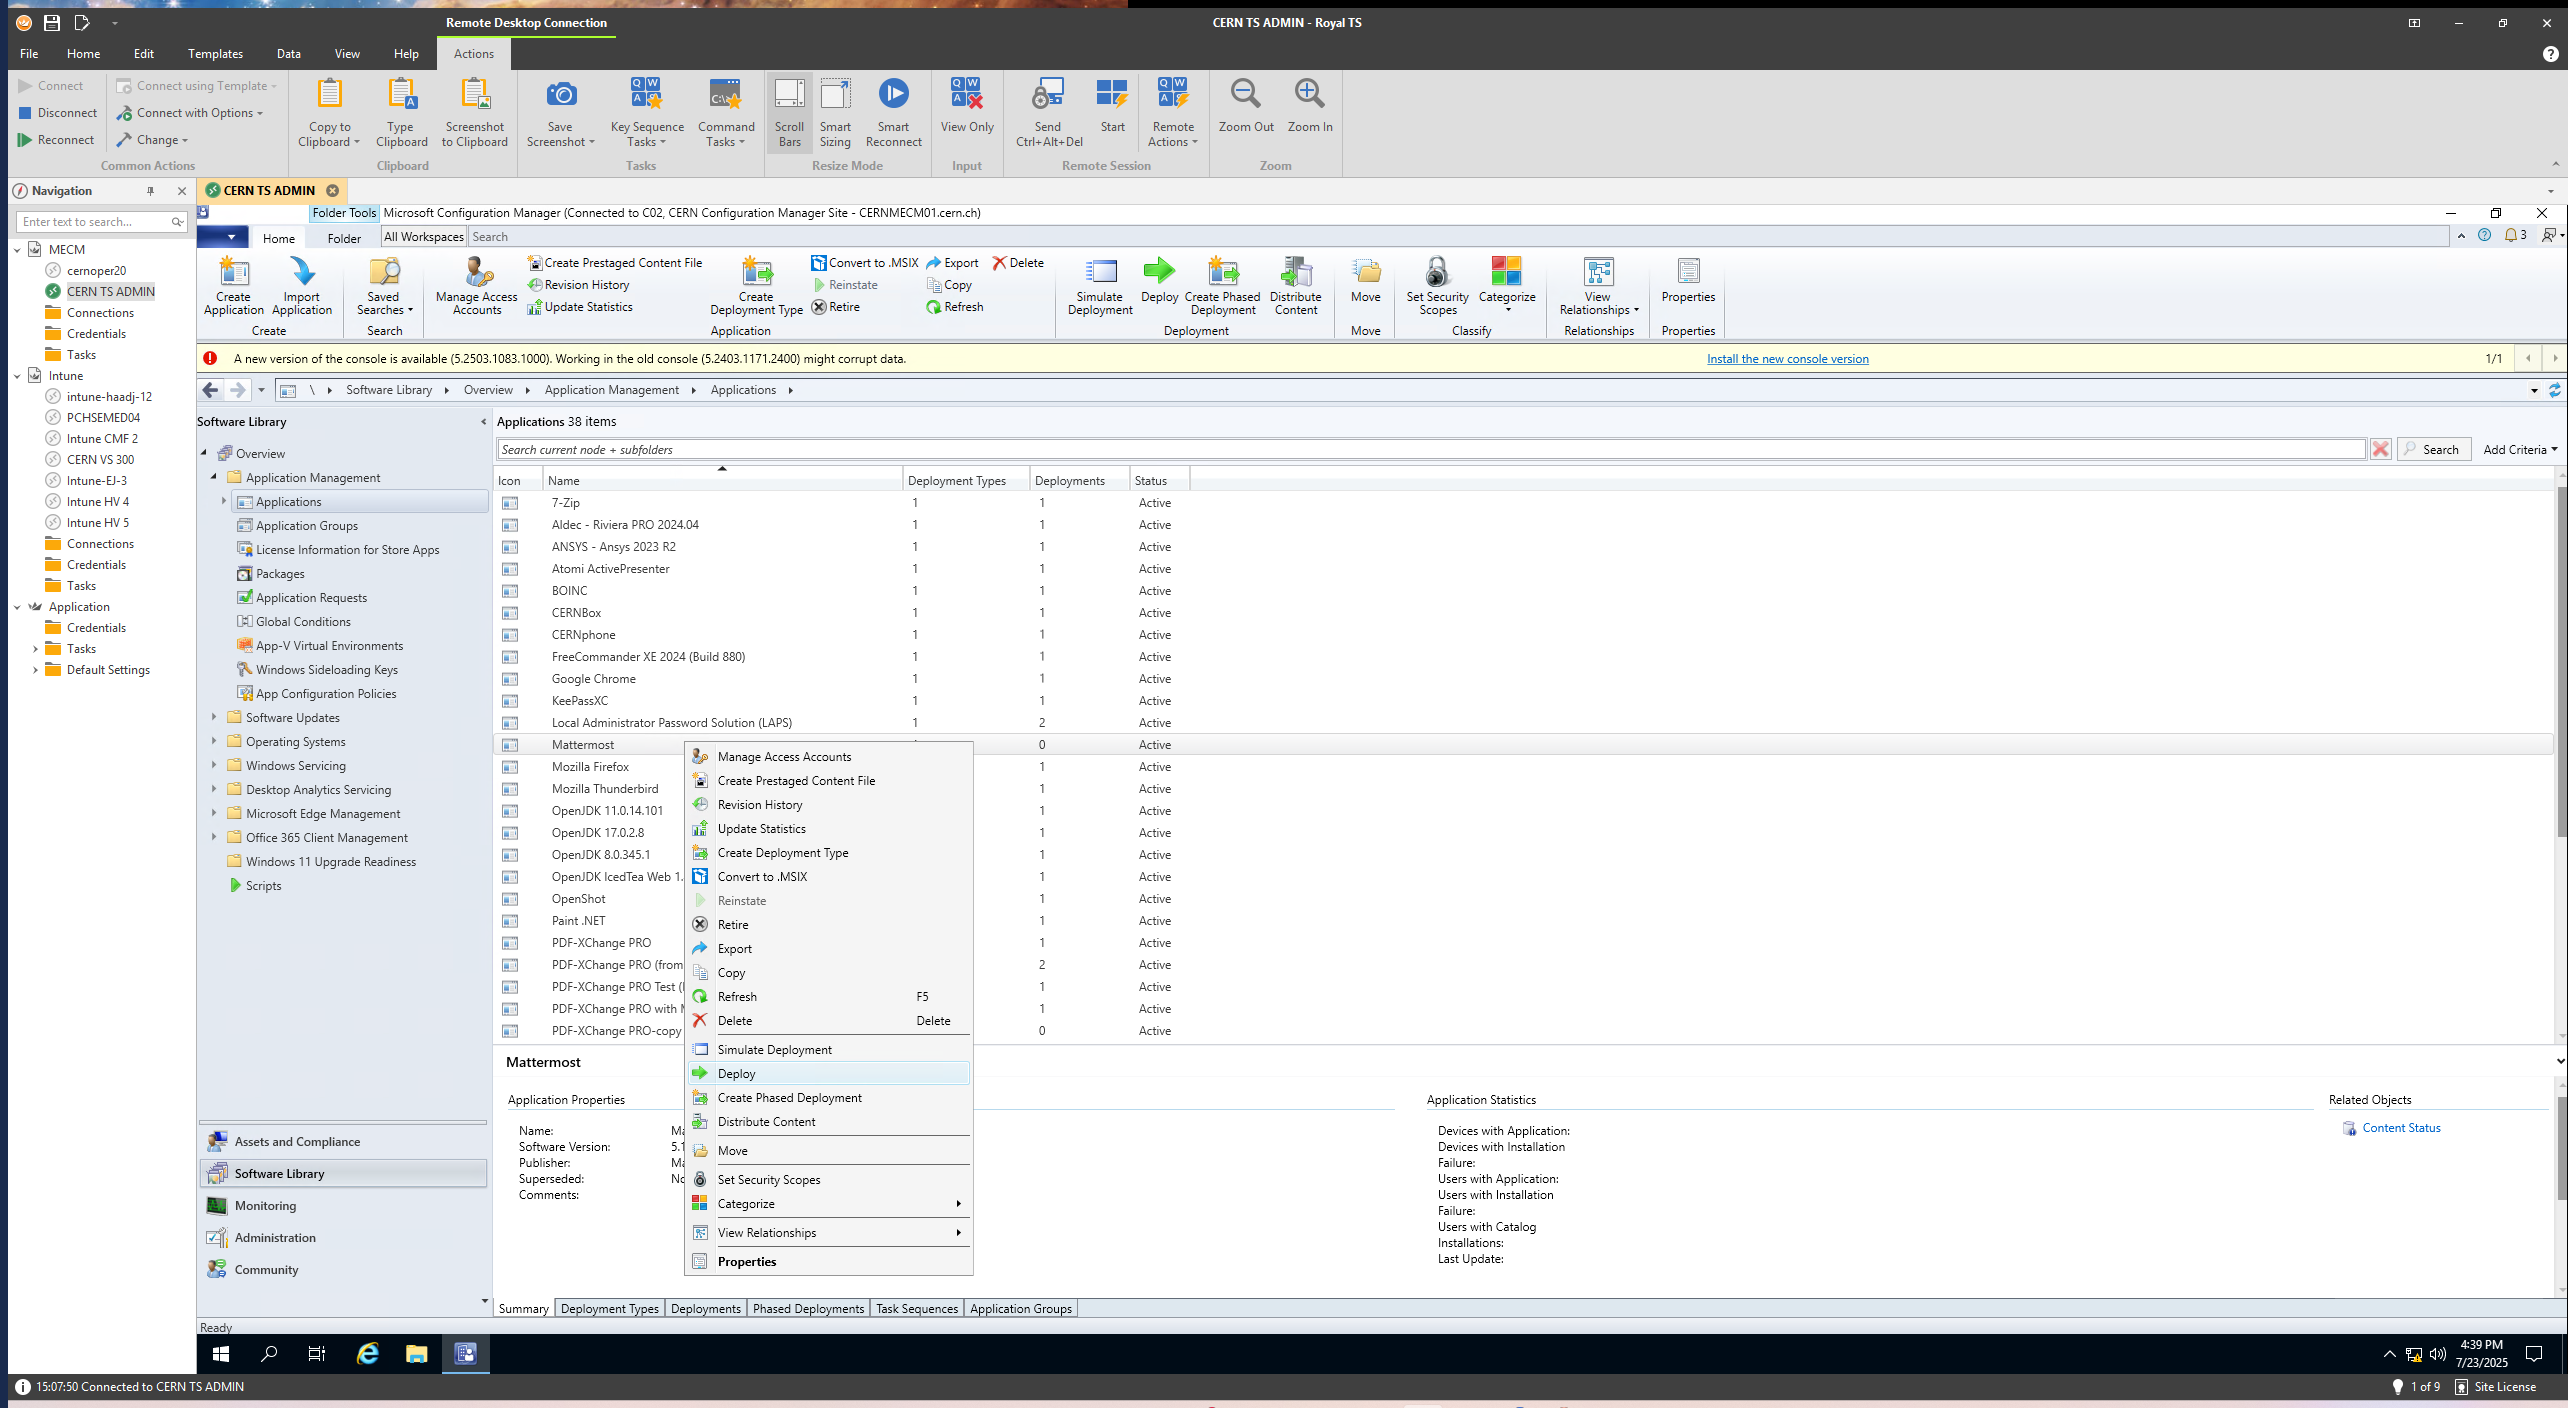Image resolution: width=2568 pixels, height=1408 pixels.
Task: Click the Import Application icon
Action: pyautogui.click(x=301, y=285)
